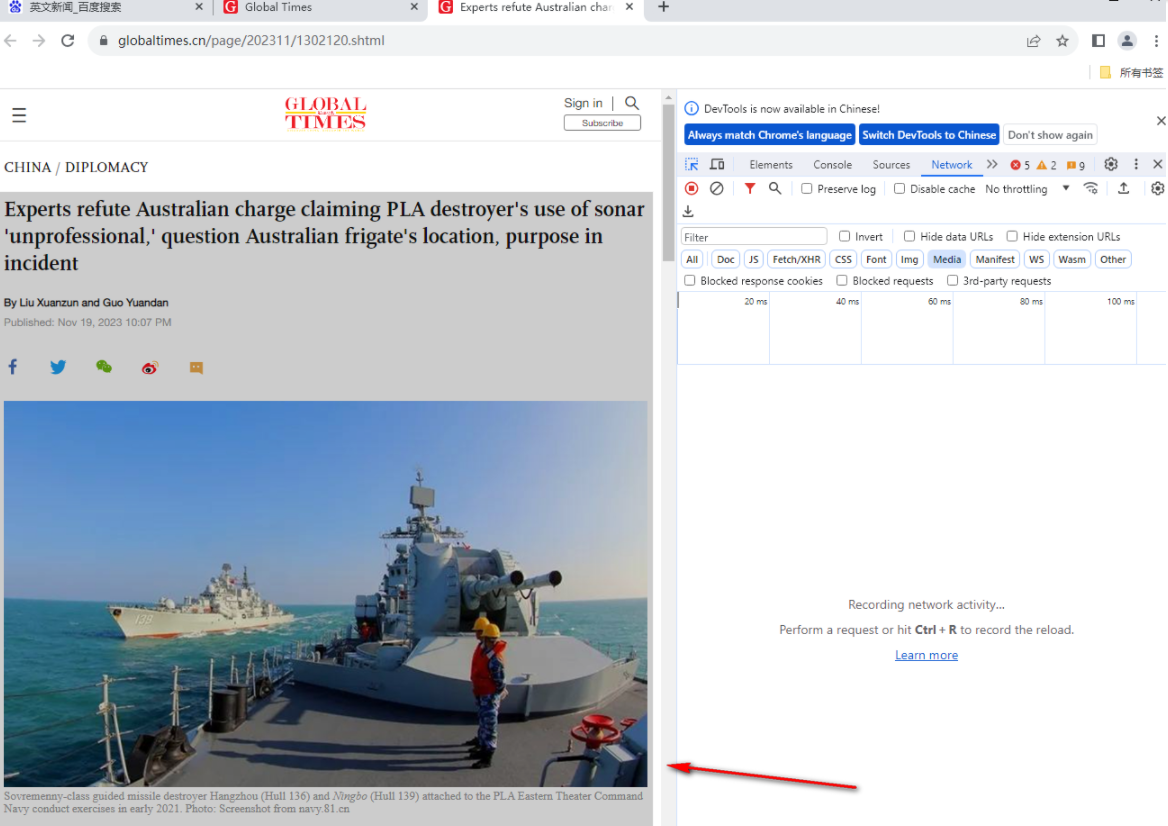Click the Global Times logo
The image size is (1168, 826).
[326, 113]
